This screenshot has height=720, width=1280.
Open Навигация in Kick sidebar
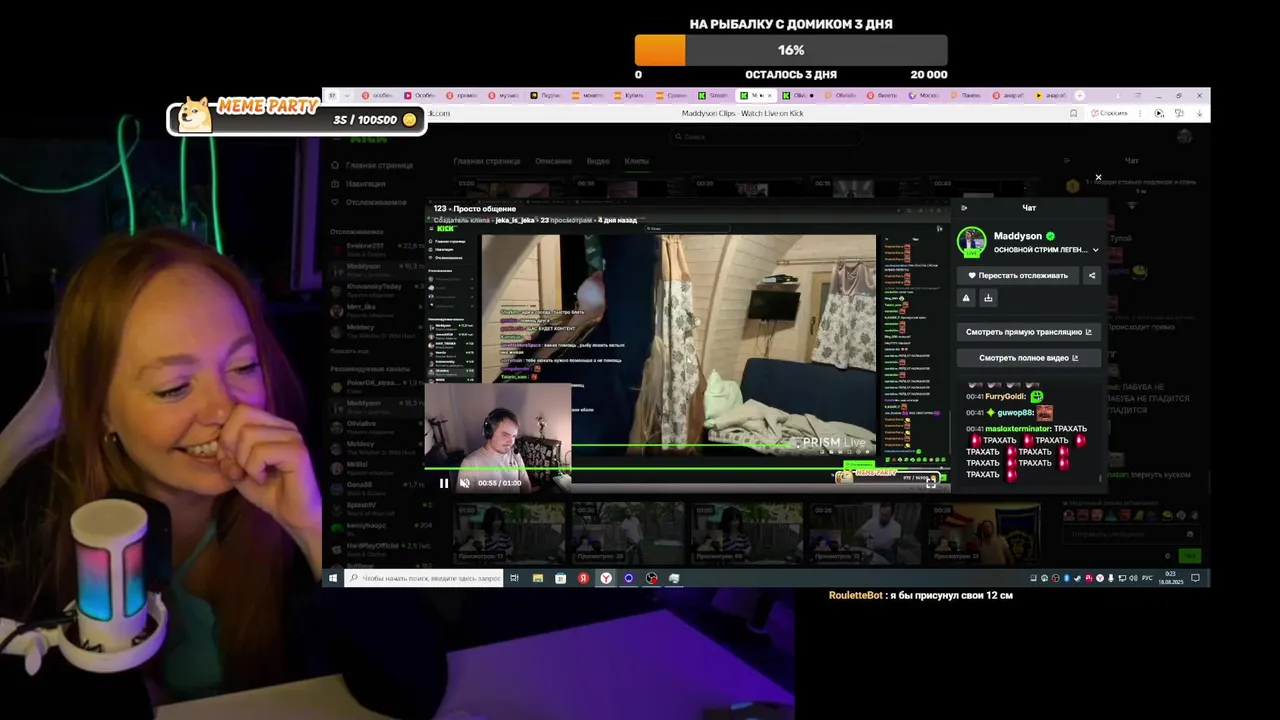[x=358, y=184]
